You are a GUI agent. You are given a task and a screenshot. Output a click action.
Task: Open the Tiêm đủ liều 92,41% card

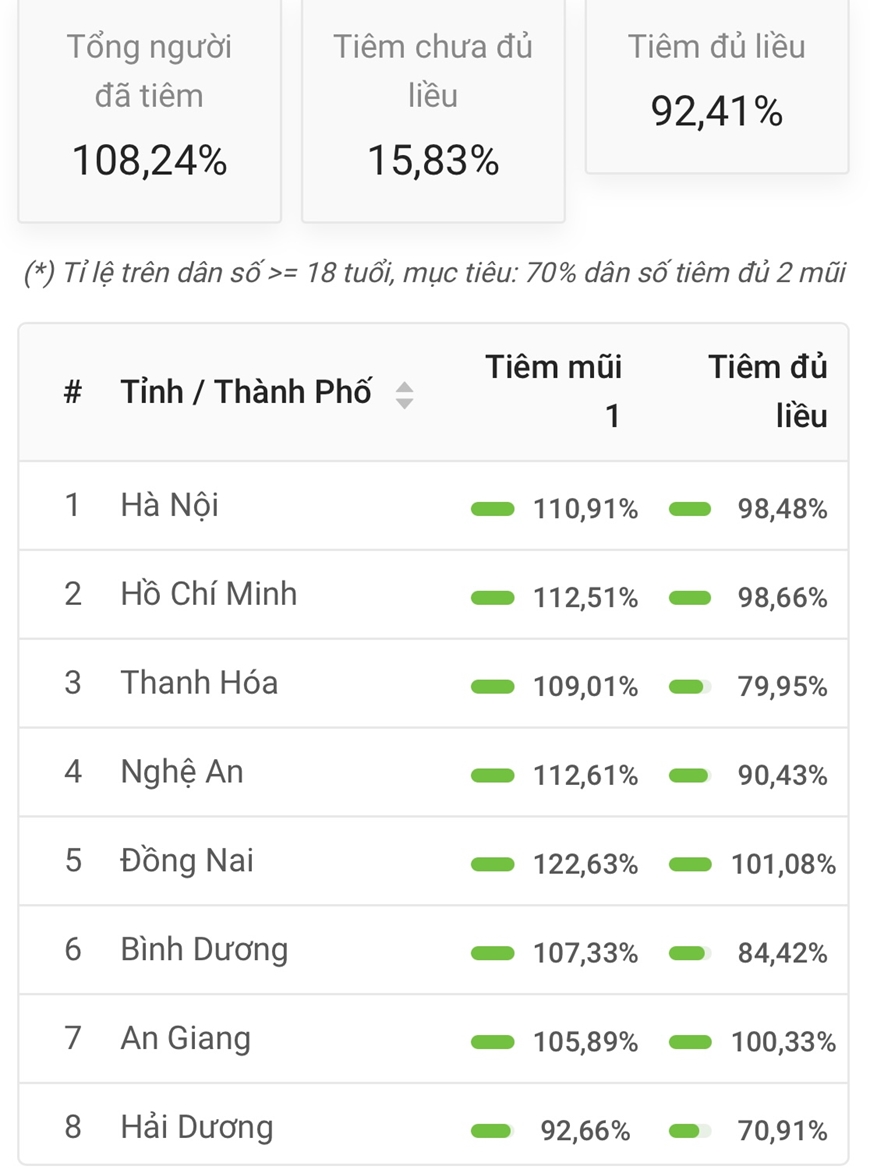717,86
